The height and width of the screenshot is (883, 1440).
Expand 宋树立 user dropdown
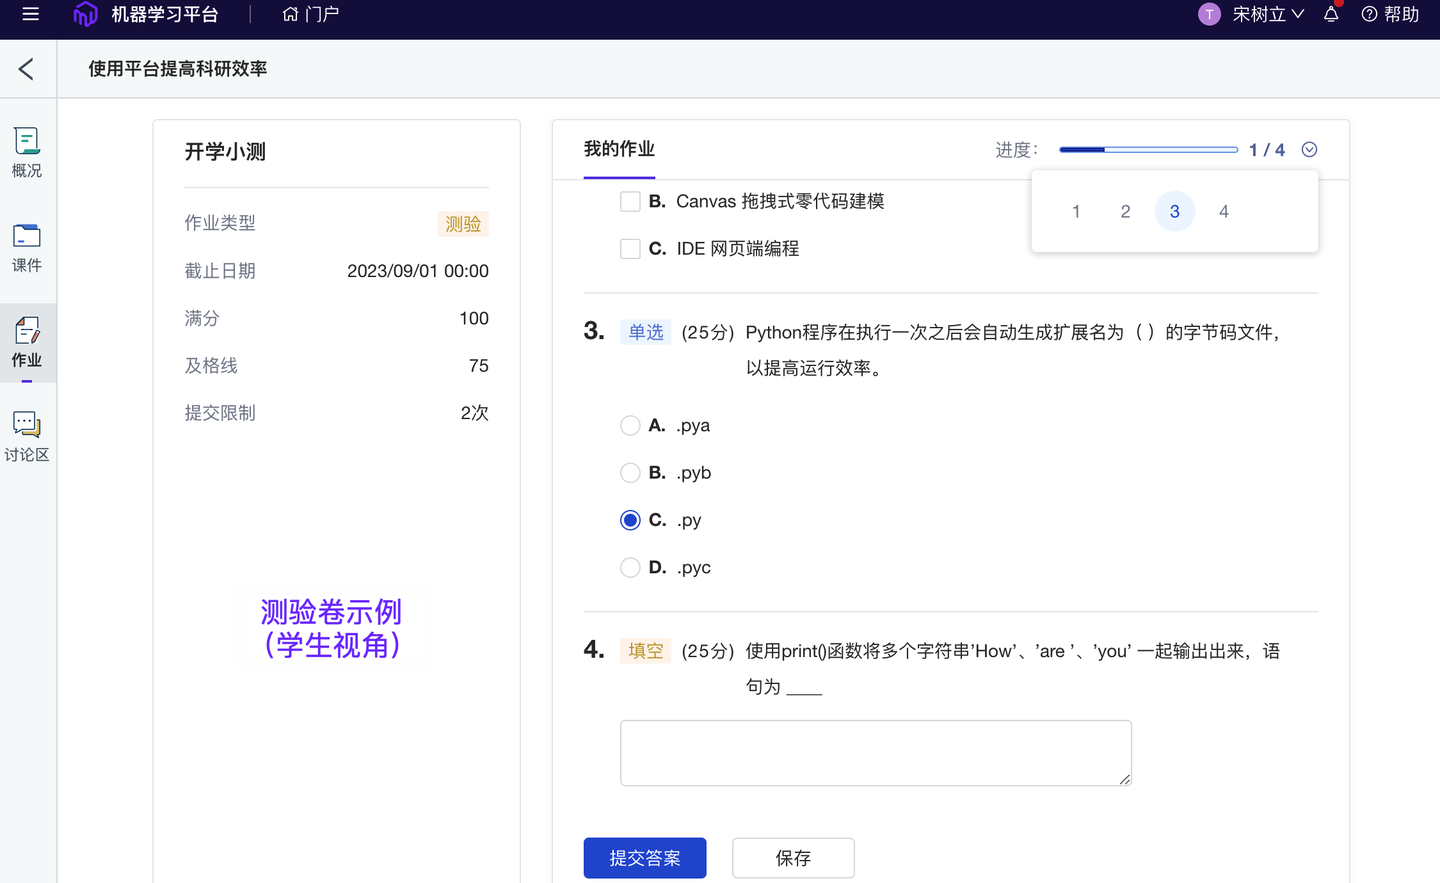click(x=1268, y=14)
